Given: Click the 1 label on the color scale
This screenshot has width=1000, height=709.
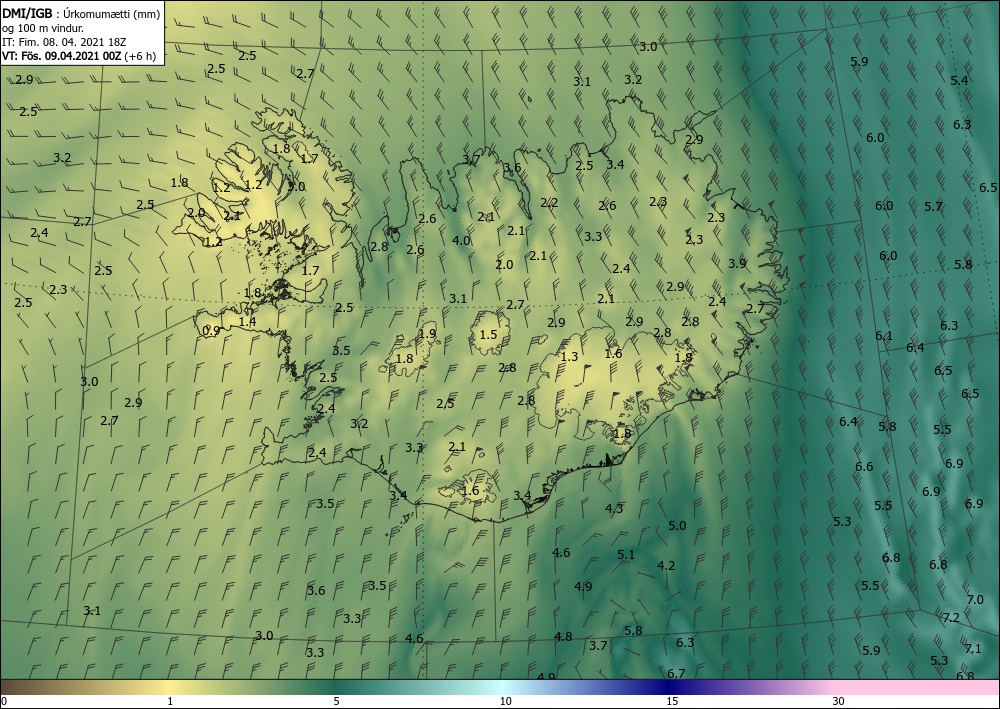Looking at the screenshot, I should [170, 702].
